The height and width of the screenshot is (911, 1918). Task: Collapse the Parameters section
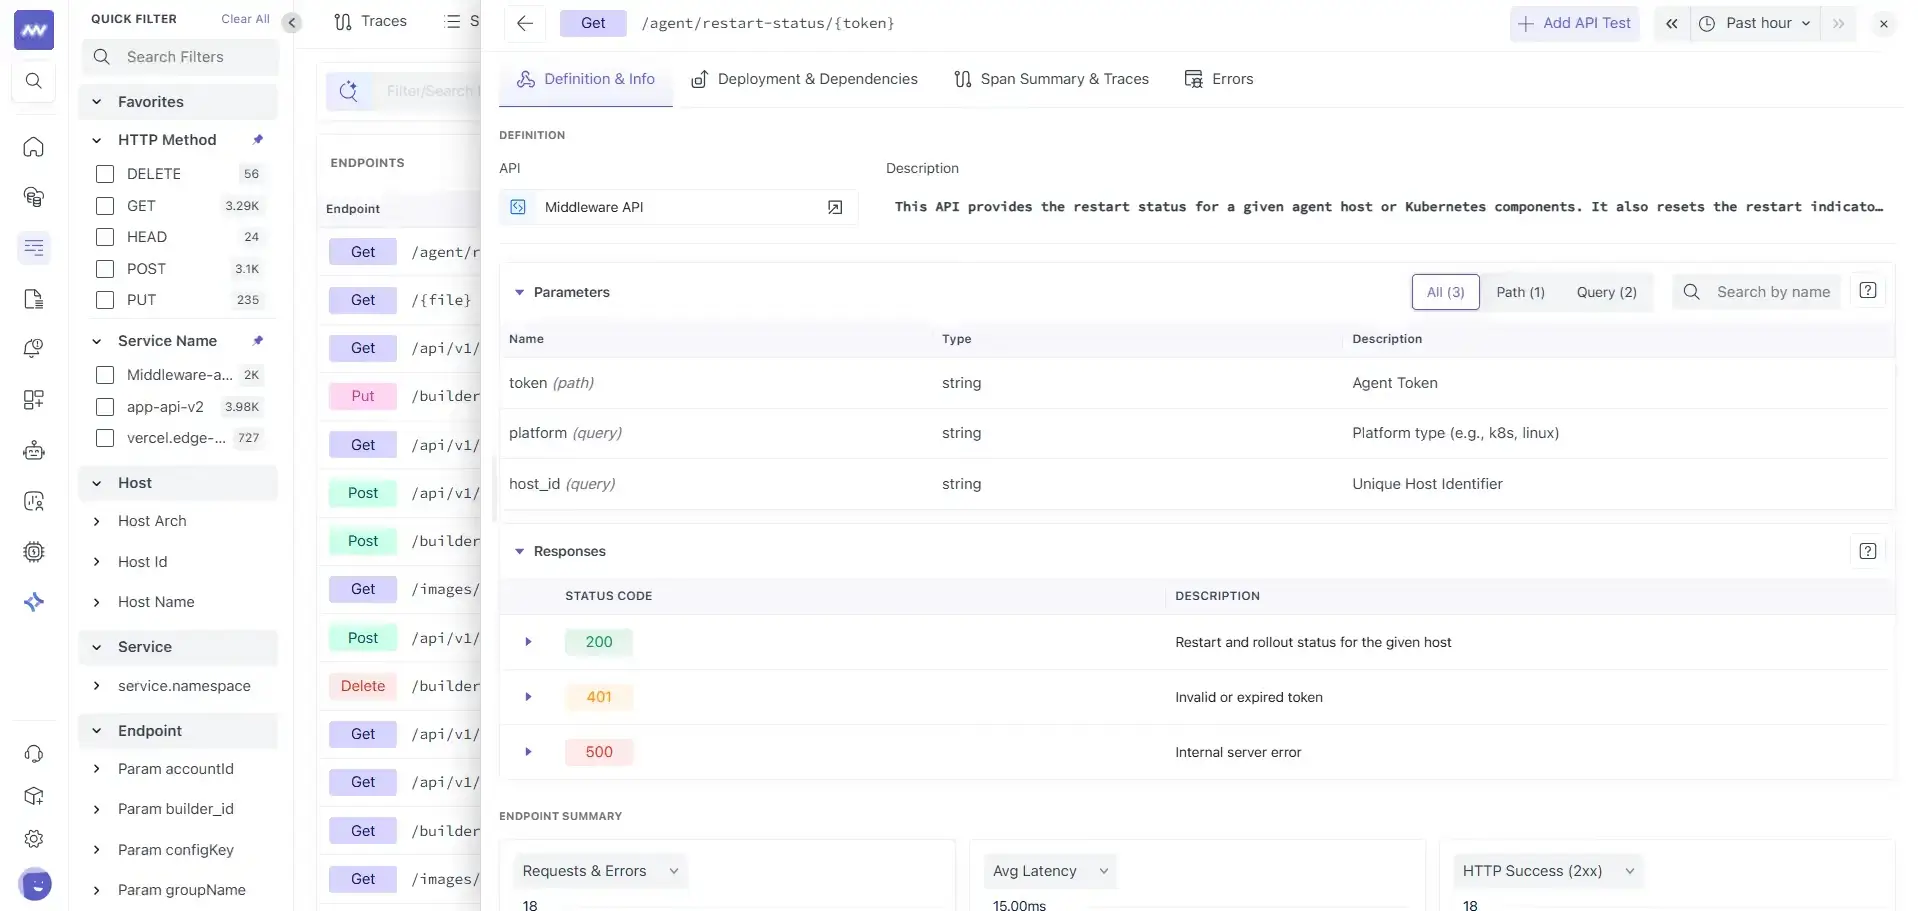(520, 292)
